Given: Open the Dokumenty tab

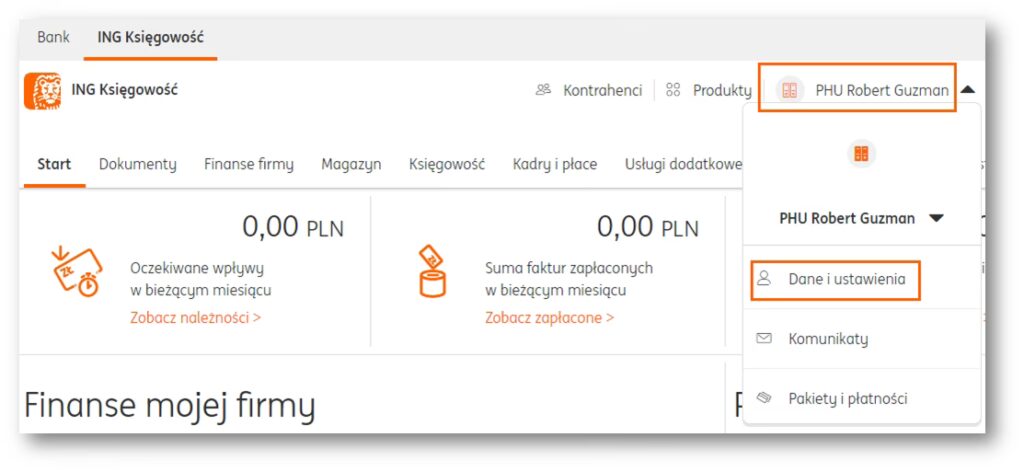Looking at the screenshot, I should [x=137, y=164].
